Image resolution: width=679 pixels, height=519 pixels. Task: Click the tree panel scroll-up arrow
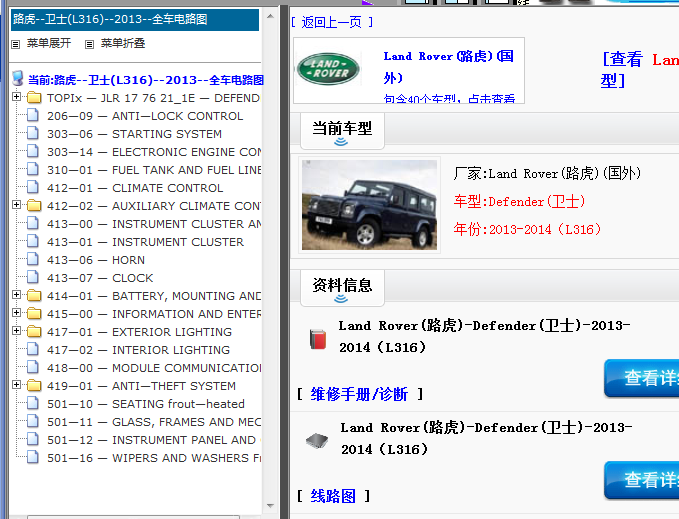click(x=271, y=16)
